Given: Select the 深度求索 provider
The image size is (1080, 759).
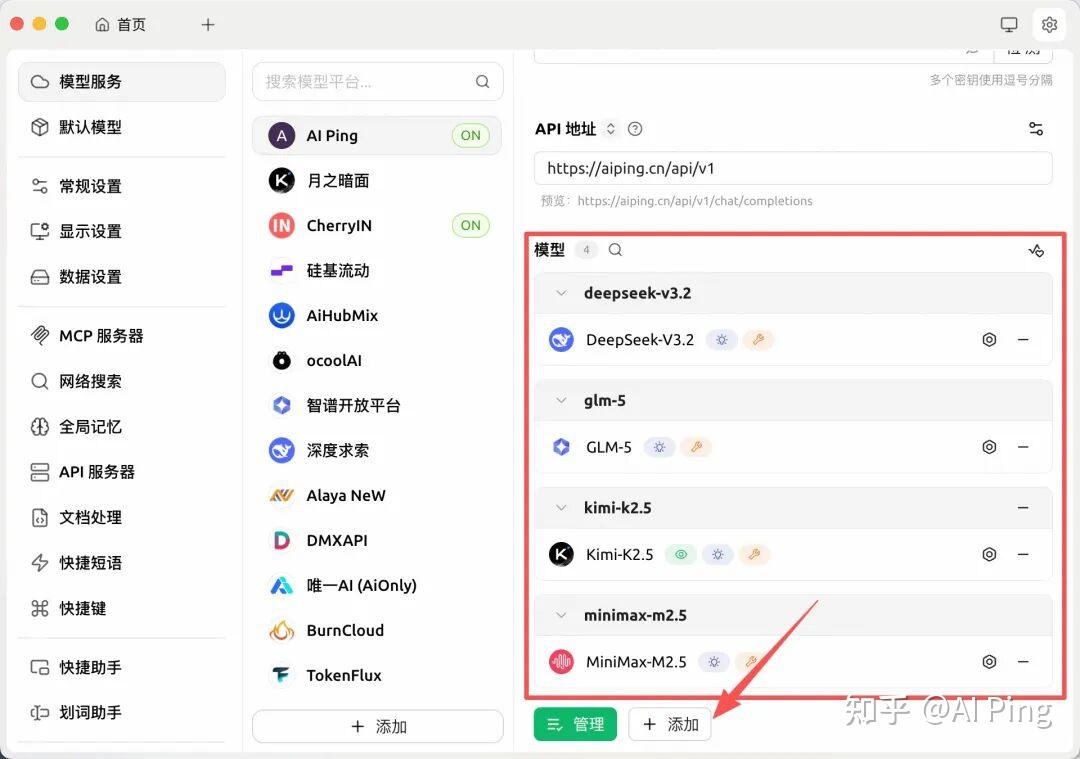Looking at the screenshot, I should (x=377, y=450).
